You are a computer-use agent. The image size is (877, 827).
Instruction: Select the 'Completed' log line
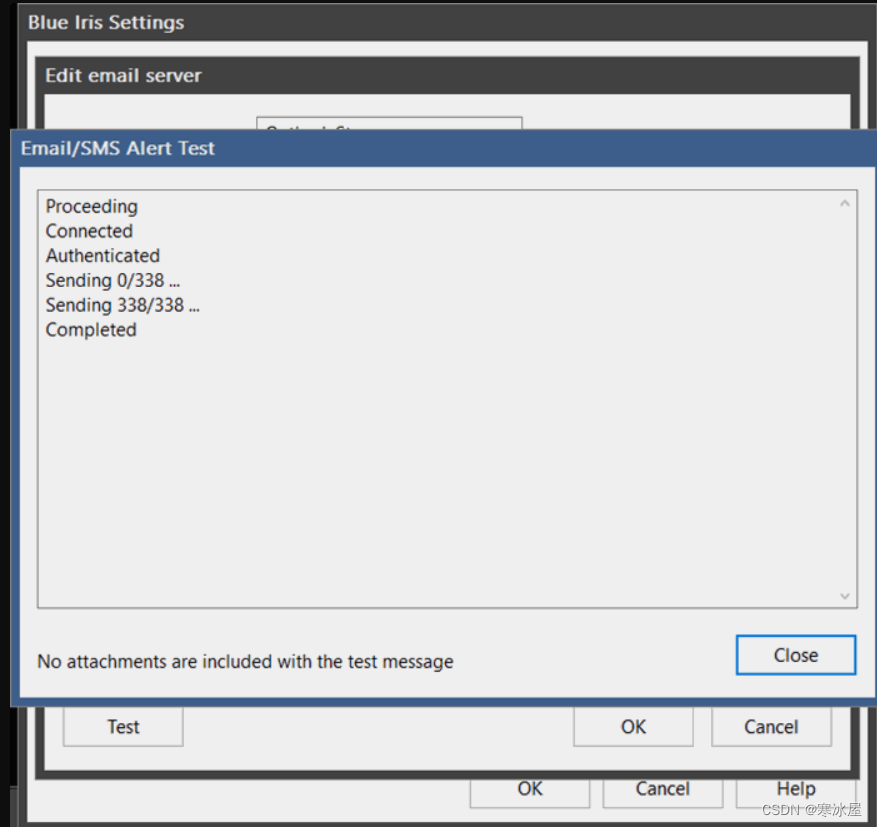pos(91,330)
